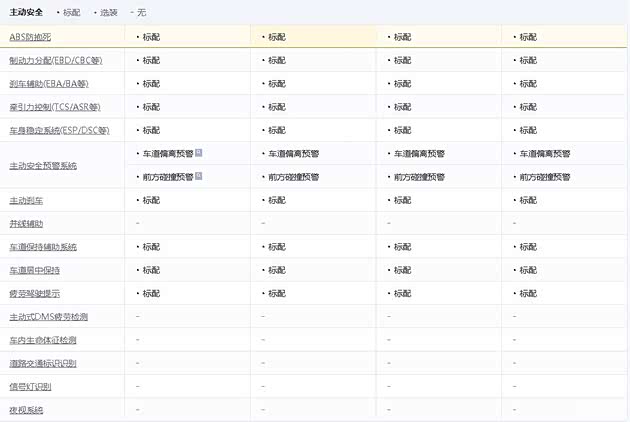The image size is (630, 422).
Task: Open the 主动刹车 feature link
Action: pos(28,200)
